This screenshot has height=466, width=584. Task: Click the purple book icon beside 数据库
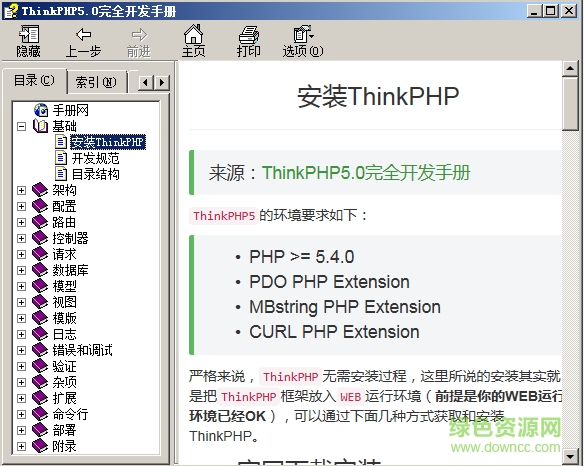pyautogui.click(x=40, y=270)
